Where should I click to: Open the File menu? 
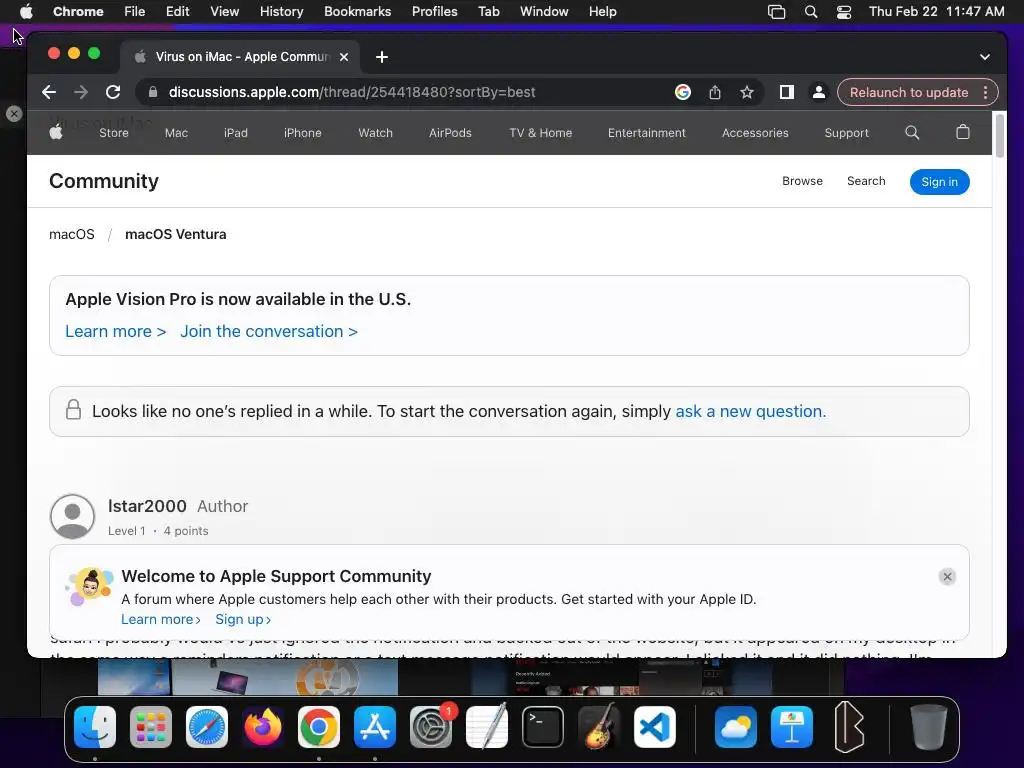pyautogui.click(x=135, y=11)
